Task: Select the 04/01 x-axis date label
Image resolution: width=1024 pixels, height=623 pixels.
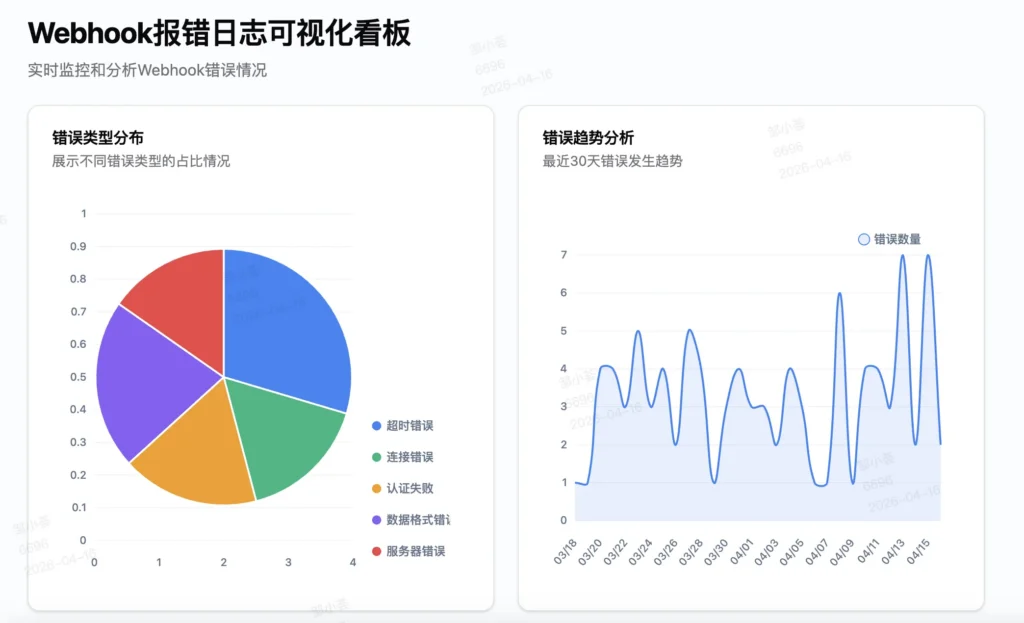Action: click(741, 552)
